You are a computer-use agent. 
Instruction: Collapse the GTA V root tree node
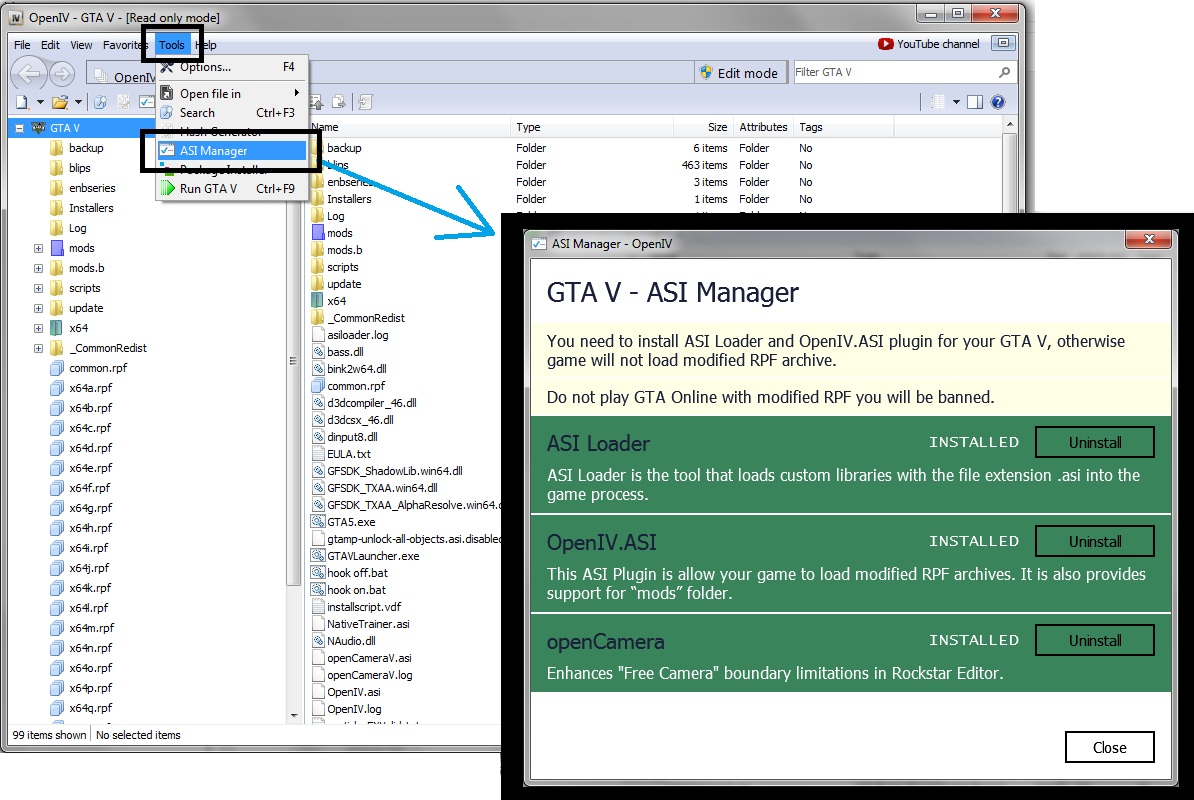coord(19,128)
